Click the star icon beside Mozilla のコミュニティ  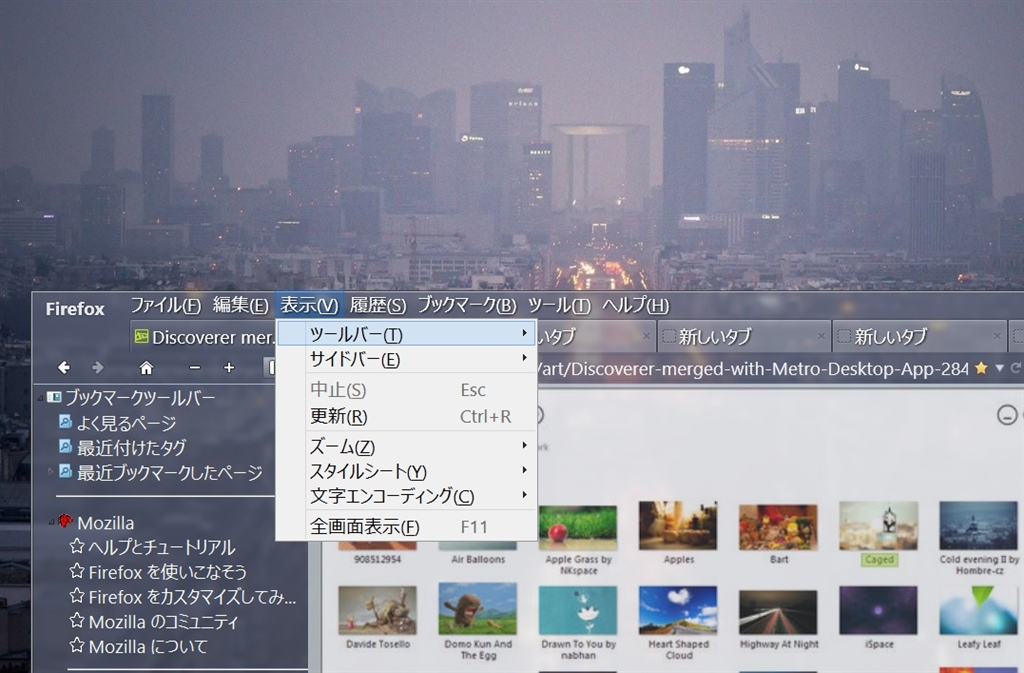[77, 620]
